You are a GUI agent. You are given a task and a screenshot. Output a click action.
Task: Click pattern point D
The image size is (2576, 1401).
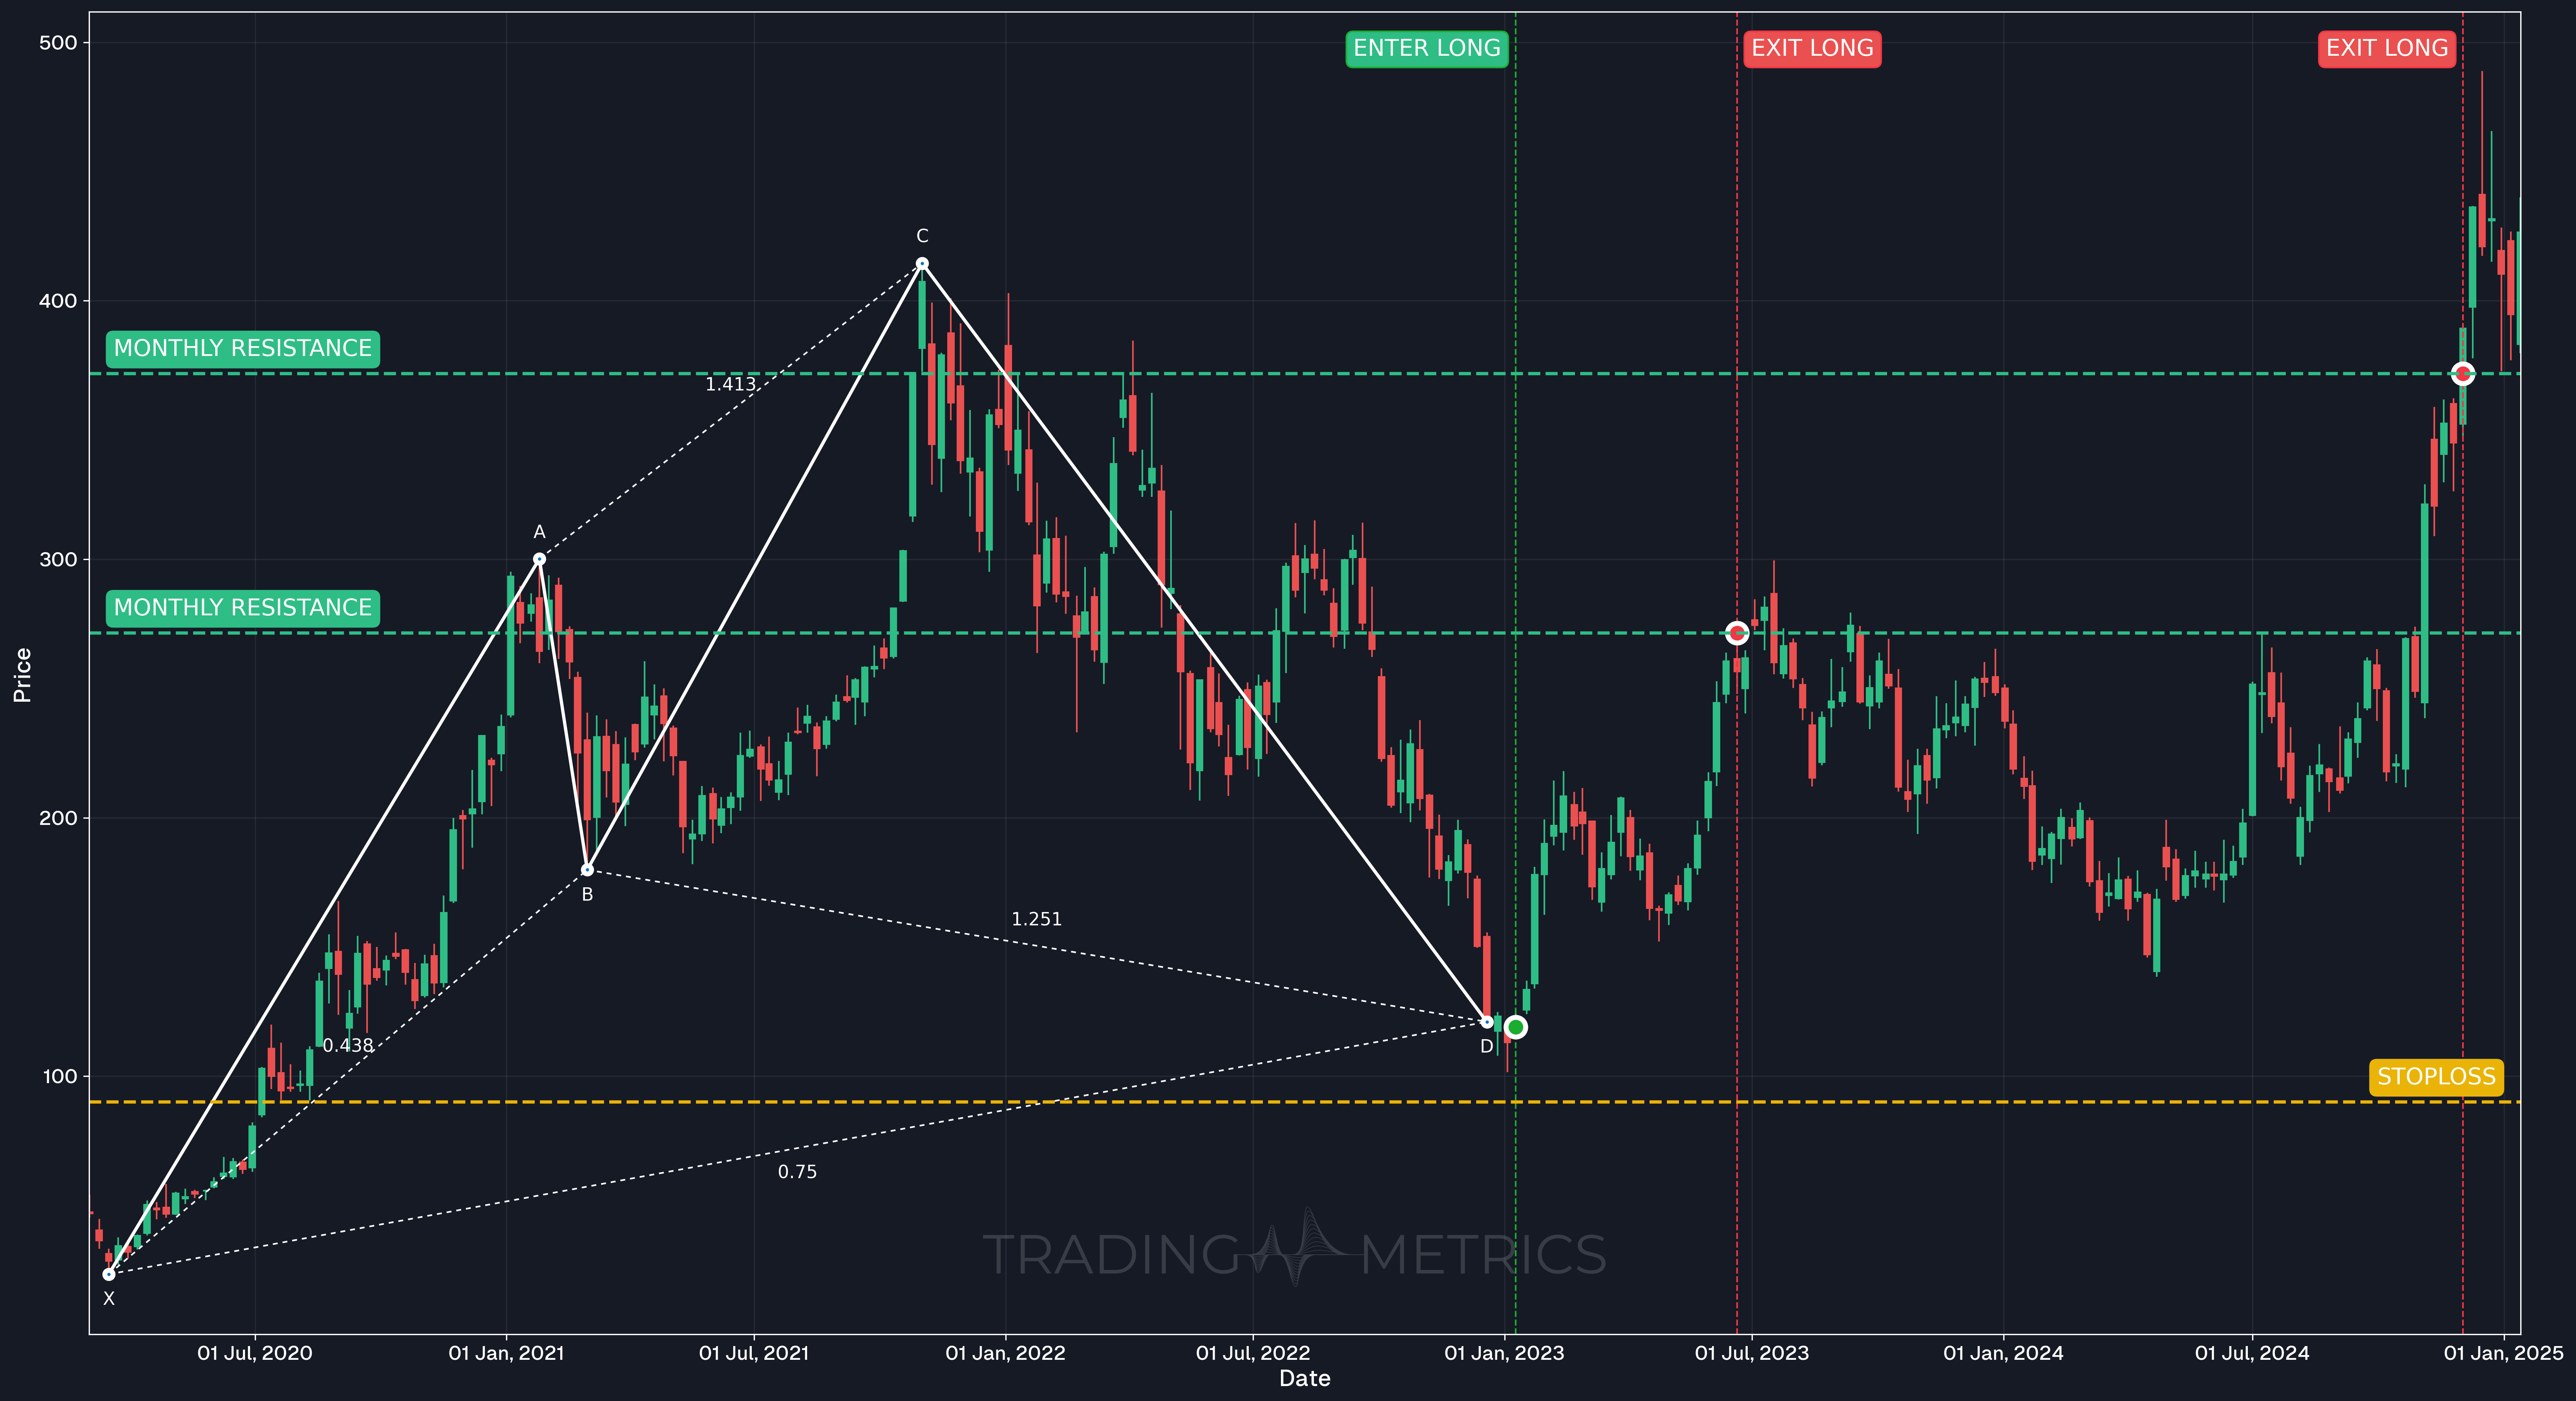pos(1487,1022)
